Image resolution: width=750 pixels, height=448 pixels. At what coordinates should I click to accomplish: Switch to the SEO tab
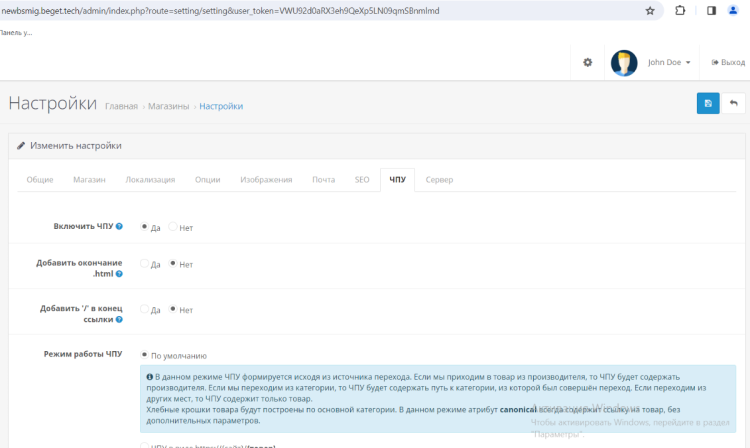(x=362, y=180)
